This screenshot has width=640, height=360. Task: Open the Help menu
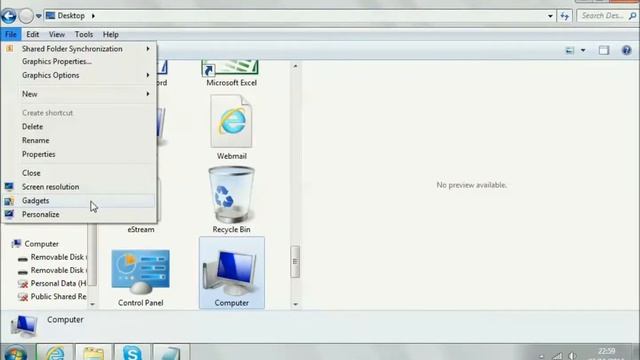click(111, 34)
